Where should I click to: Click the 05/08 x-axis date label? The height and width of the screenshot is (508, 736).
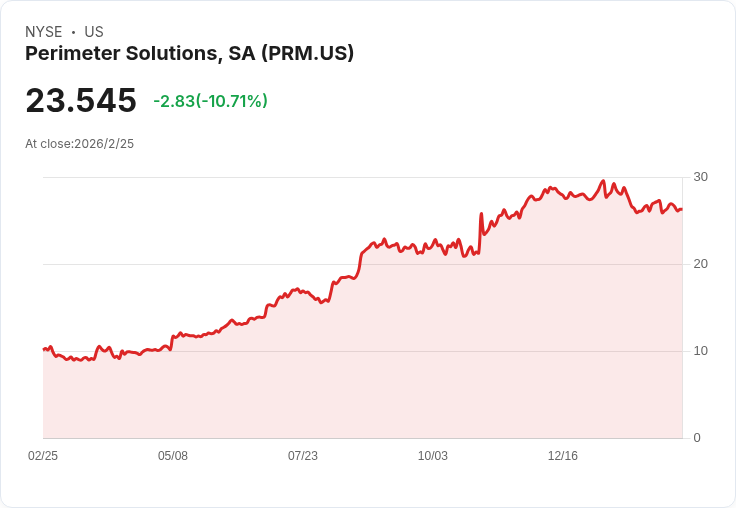click(x=173, y=455)
